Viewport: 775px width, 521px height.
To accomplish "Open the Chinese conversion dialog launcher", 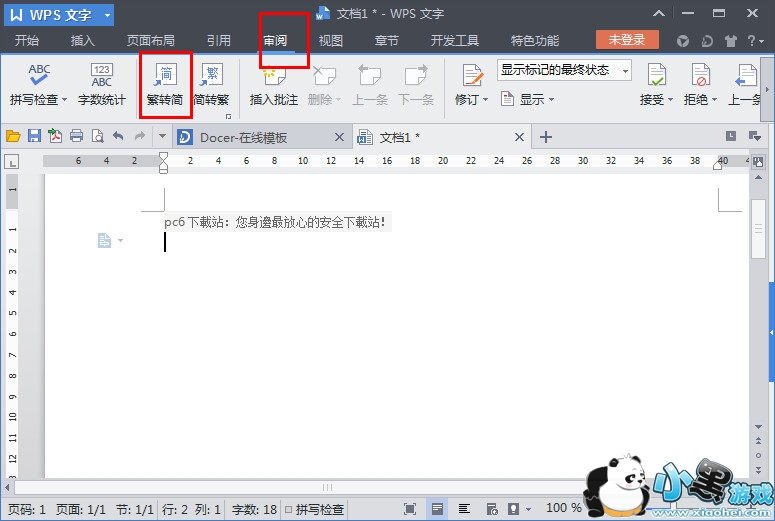I will click(x=228, y=117).
